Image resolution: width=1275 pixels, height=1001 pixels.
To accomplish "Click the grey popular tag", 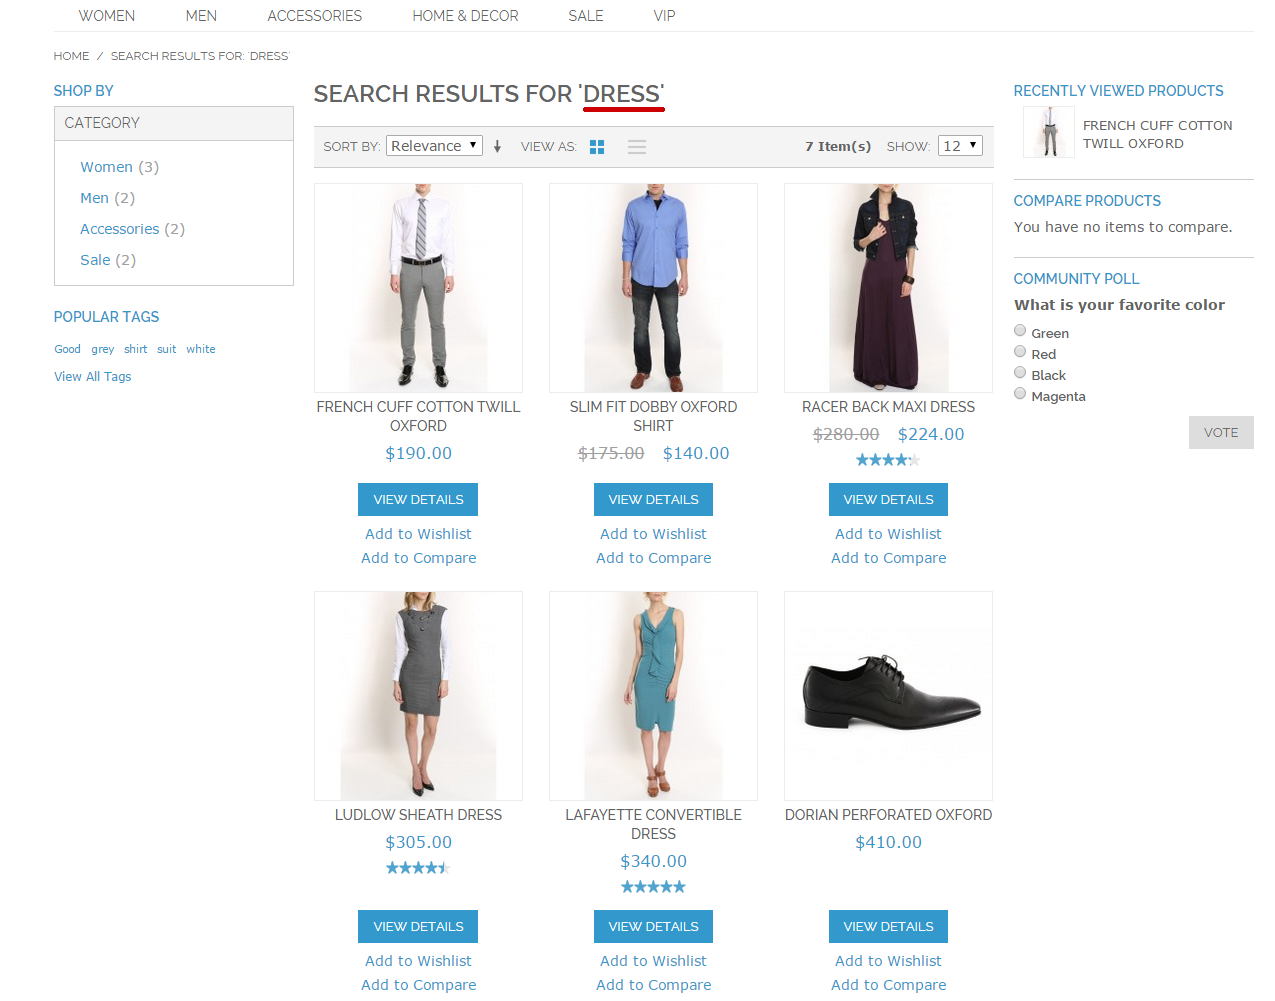I will (103, 349).
